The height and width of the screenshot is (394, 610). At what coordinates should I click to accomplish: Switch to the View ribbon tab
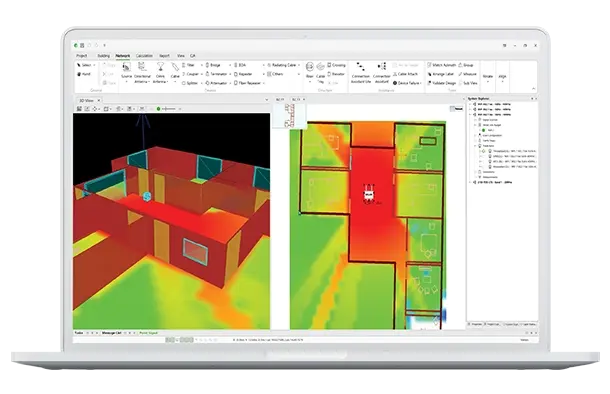[x=181, y=56]
